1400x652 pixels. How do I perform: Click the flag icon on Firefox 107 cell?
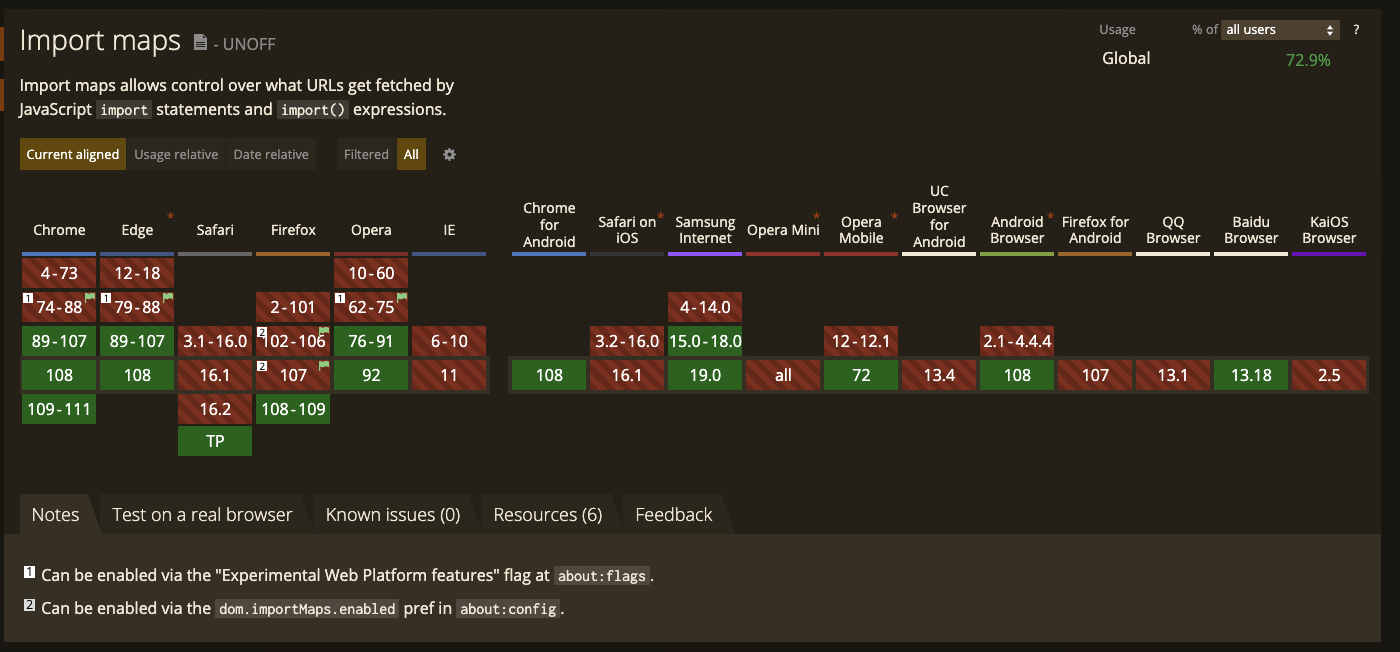click(325, 365)
